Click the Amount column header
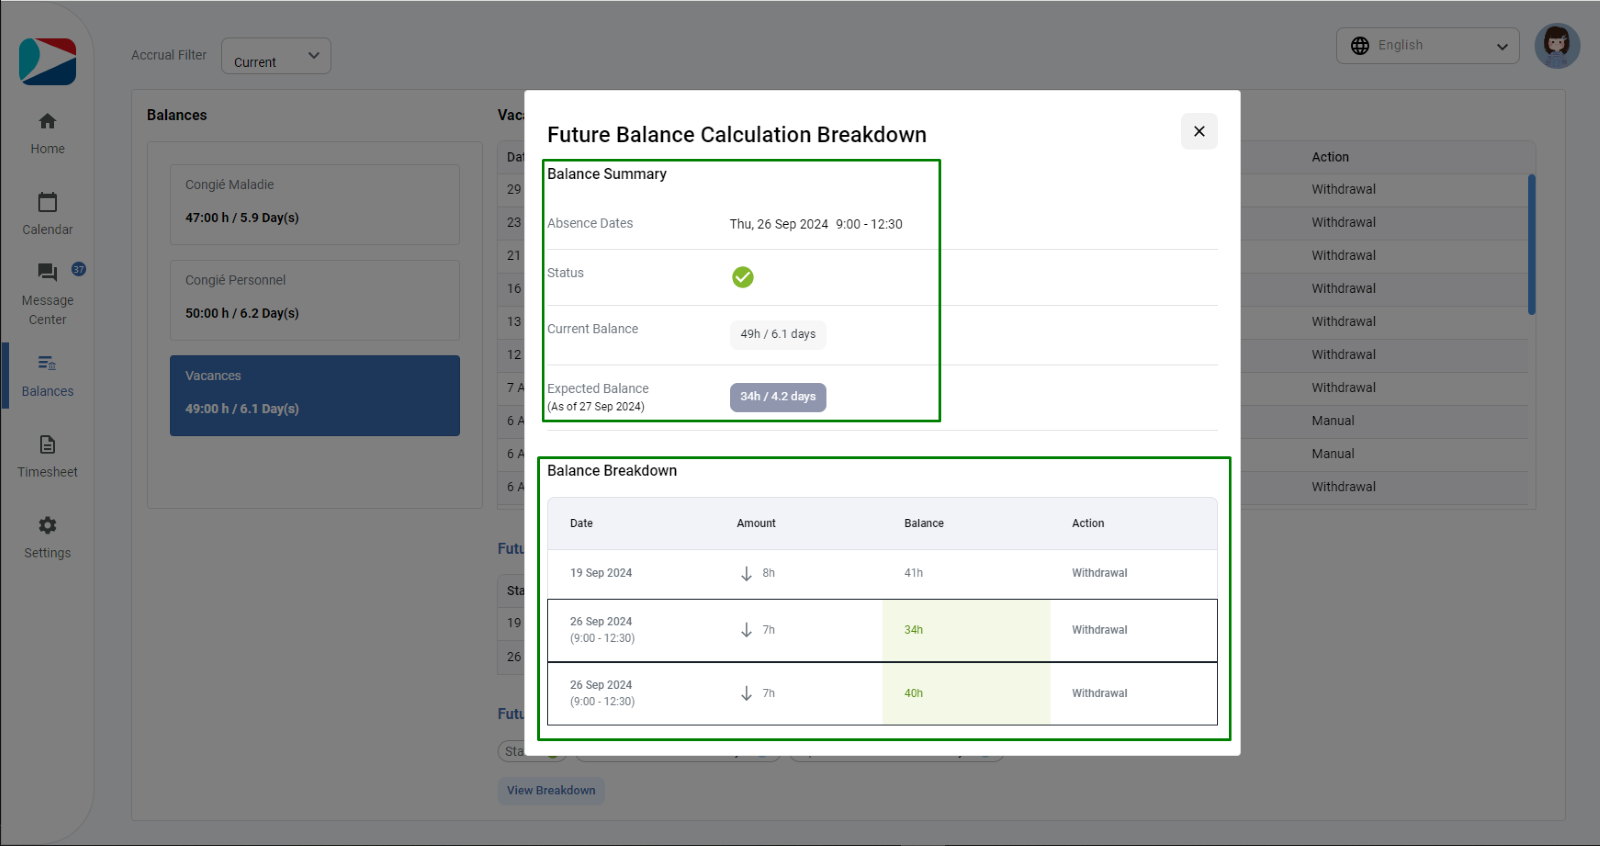This screenshot has height=846, width=1600. click(756, 524)
